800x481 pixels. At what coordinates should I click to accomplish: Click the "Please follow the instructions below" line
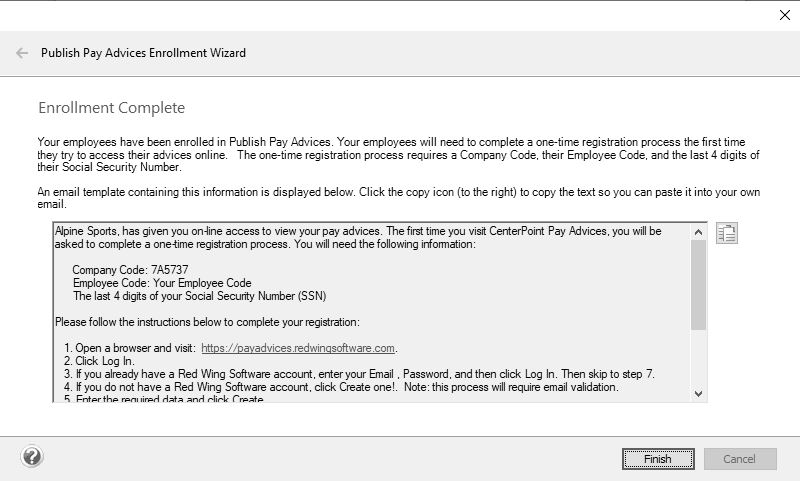[x=206, y=322]
